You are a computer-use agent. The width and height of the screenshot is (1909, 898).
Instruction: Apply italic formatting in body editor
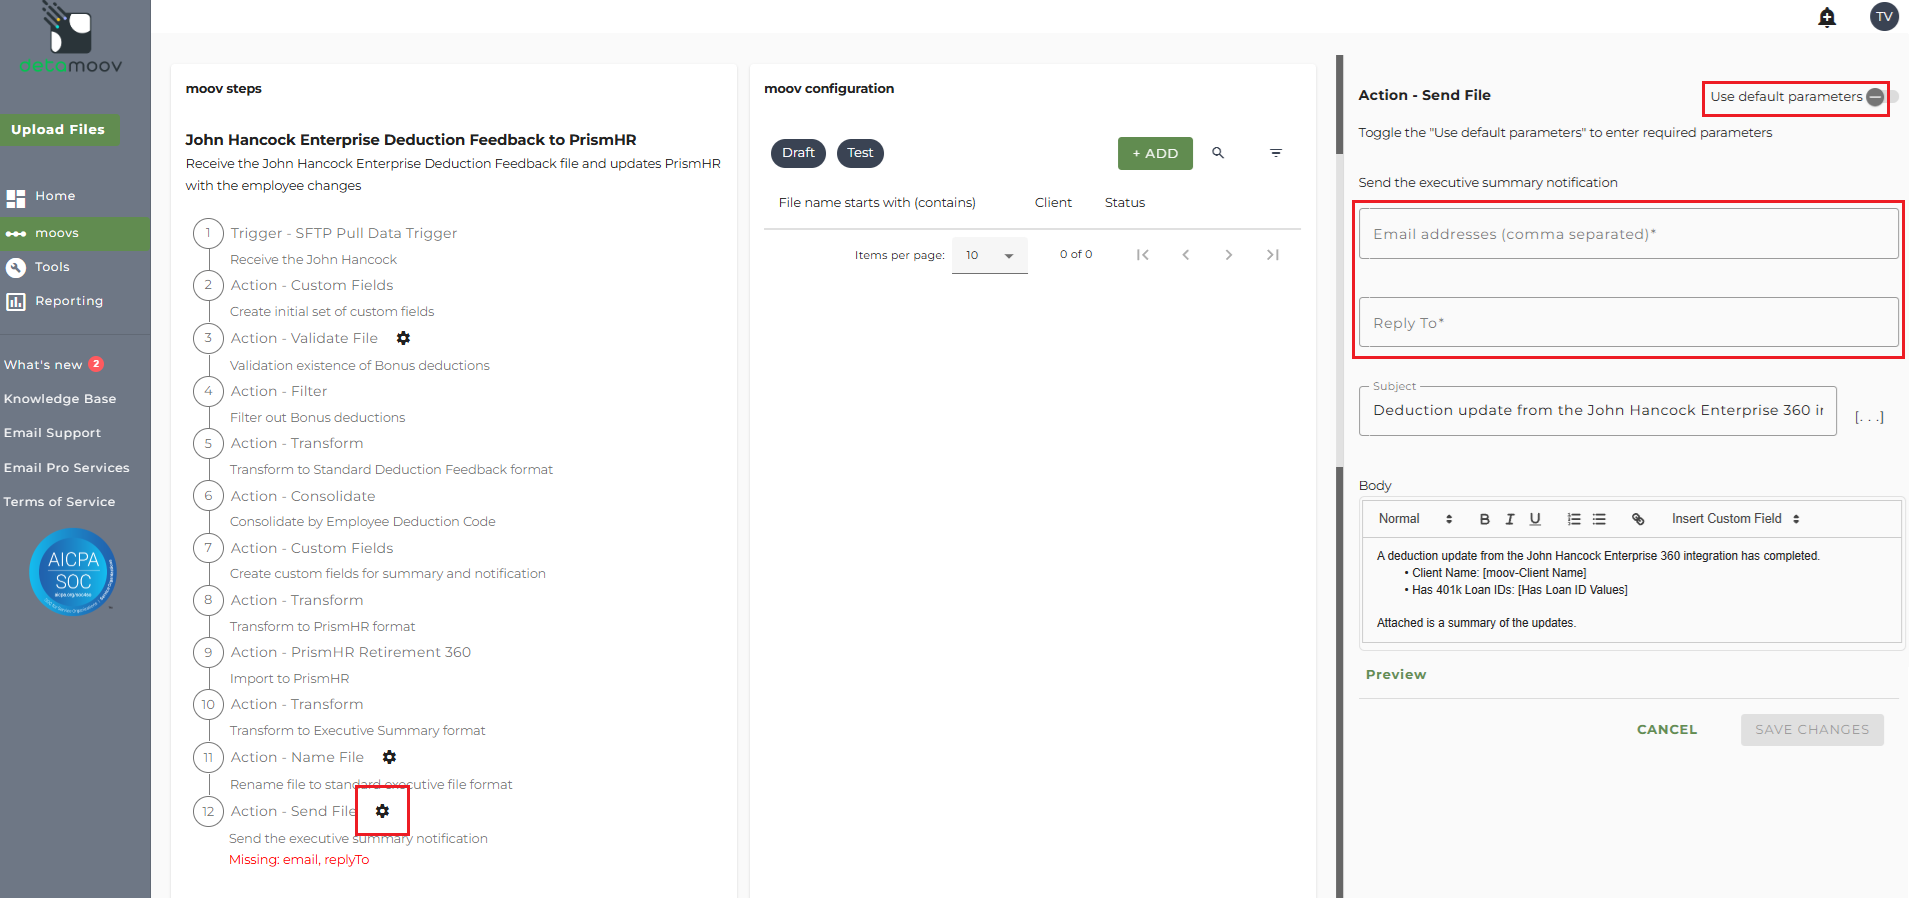click(1510, 519)
